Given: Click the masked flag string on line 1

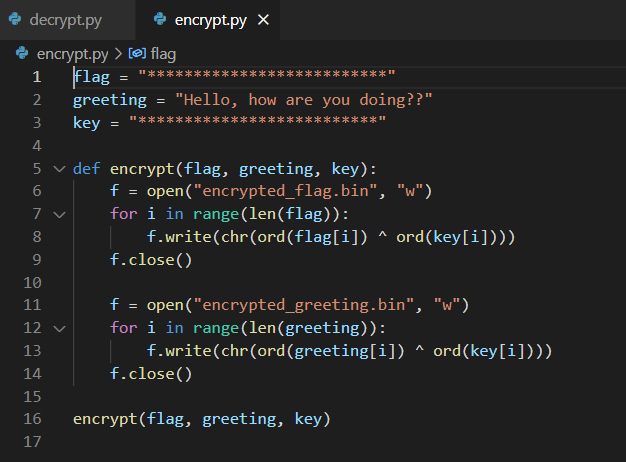Looking at the screenshot, I should coord(267,75).
